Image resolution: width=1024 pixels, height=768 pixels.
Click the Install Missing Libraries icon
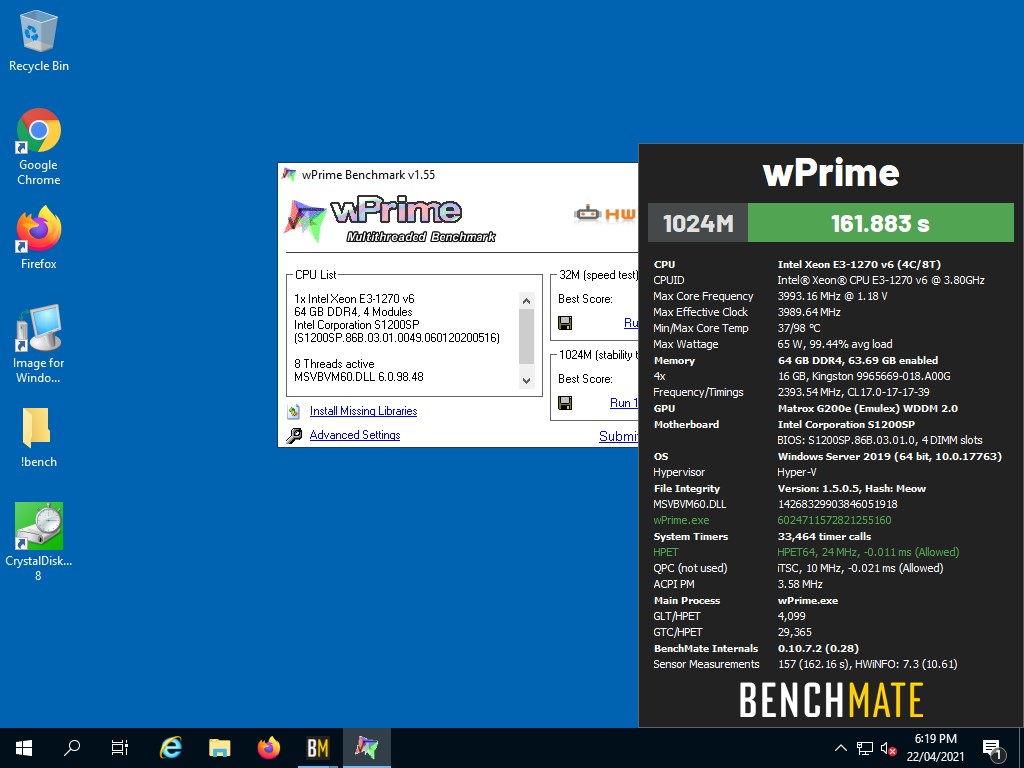coord(294,411)
